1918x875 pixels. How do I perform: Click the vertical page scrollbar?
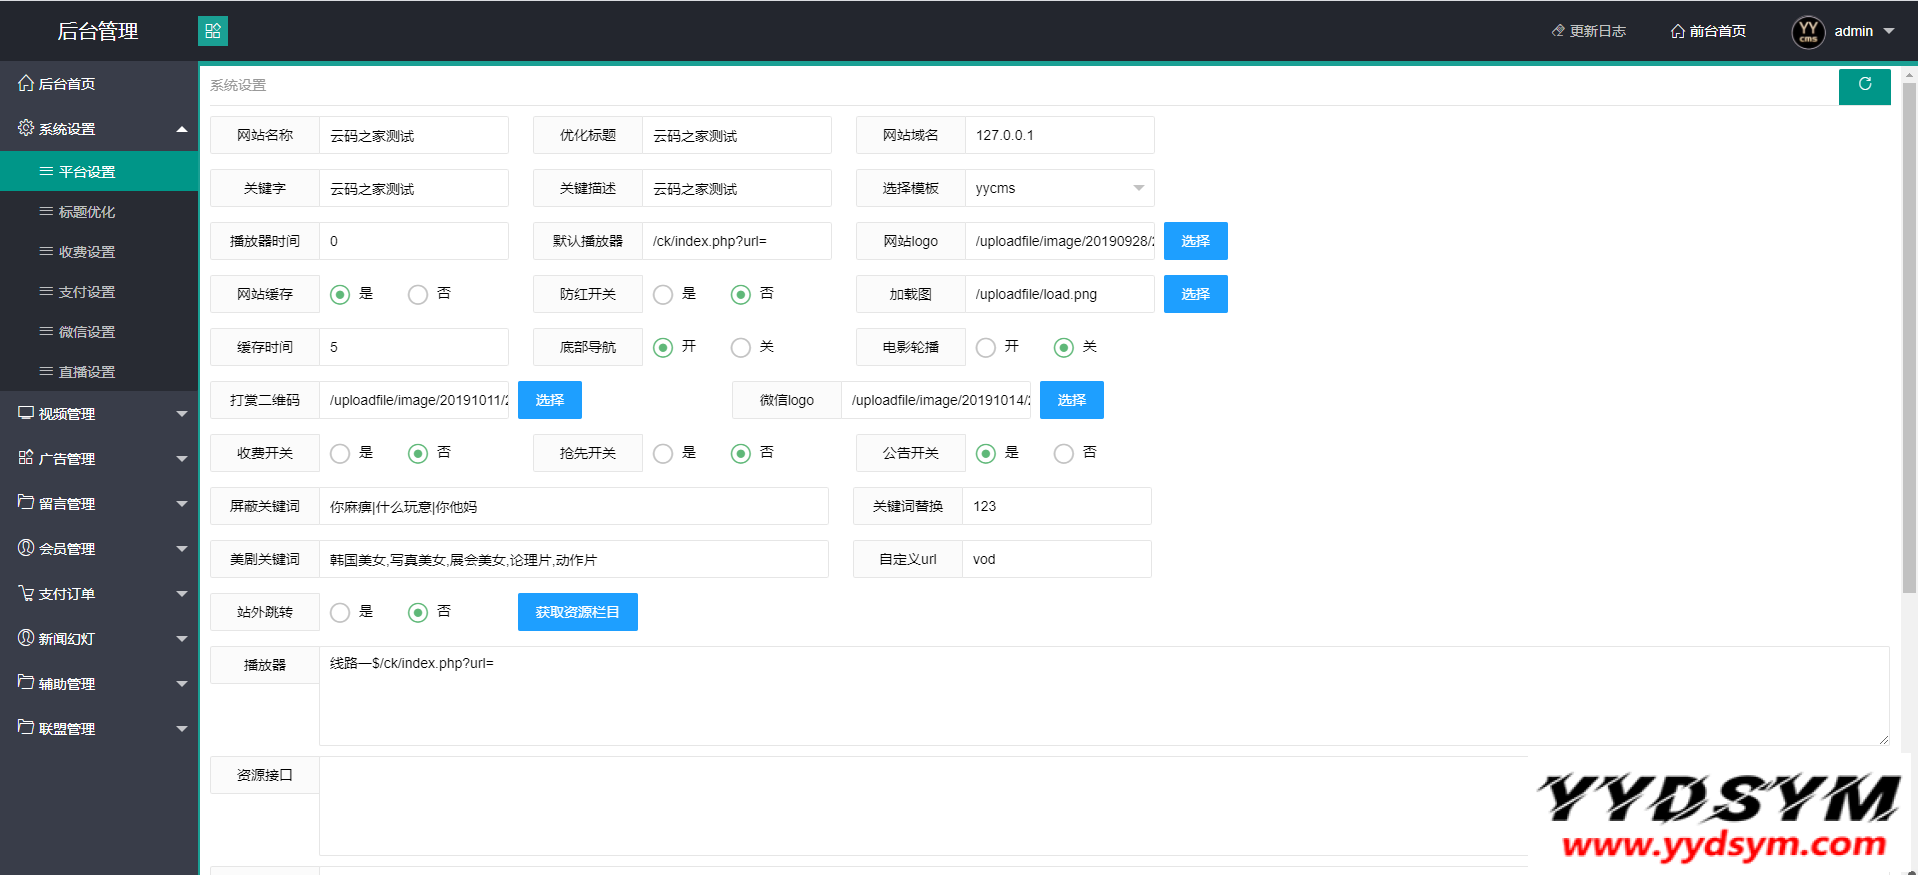[x=1908, y=340]
